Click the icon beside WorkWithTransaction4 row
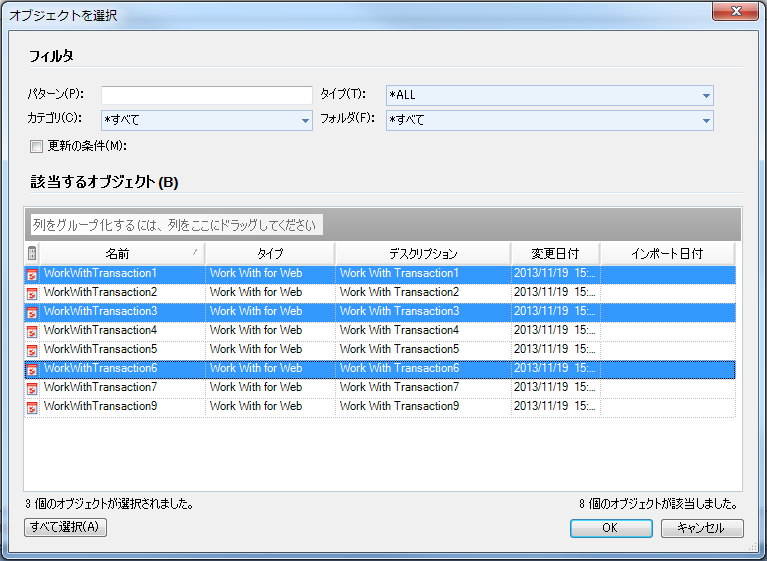 [x=32, y=330]
